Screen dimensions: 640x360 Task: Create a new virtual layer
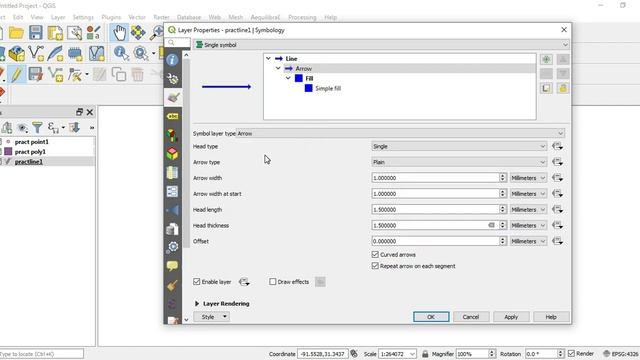pos(97,53)
